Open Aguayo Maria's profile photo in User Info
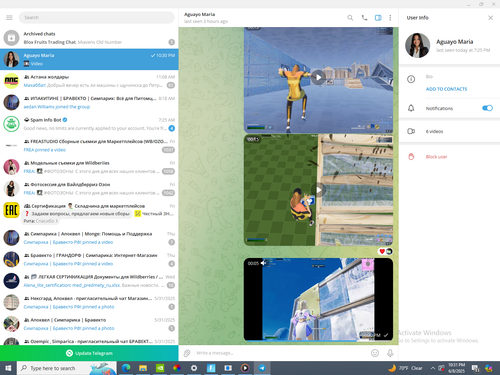 [x=417, y=45]
